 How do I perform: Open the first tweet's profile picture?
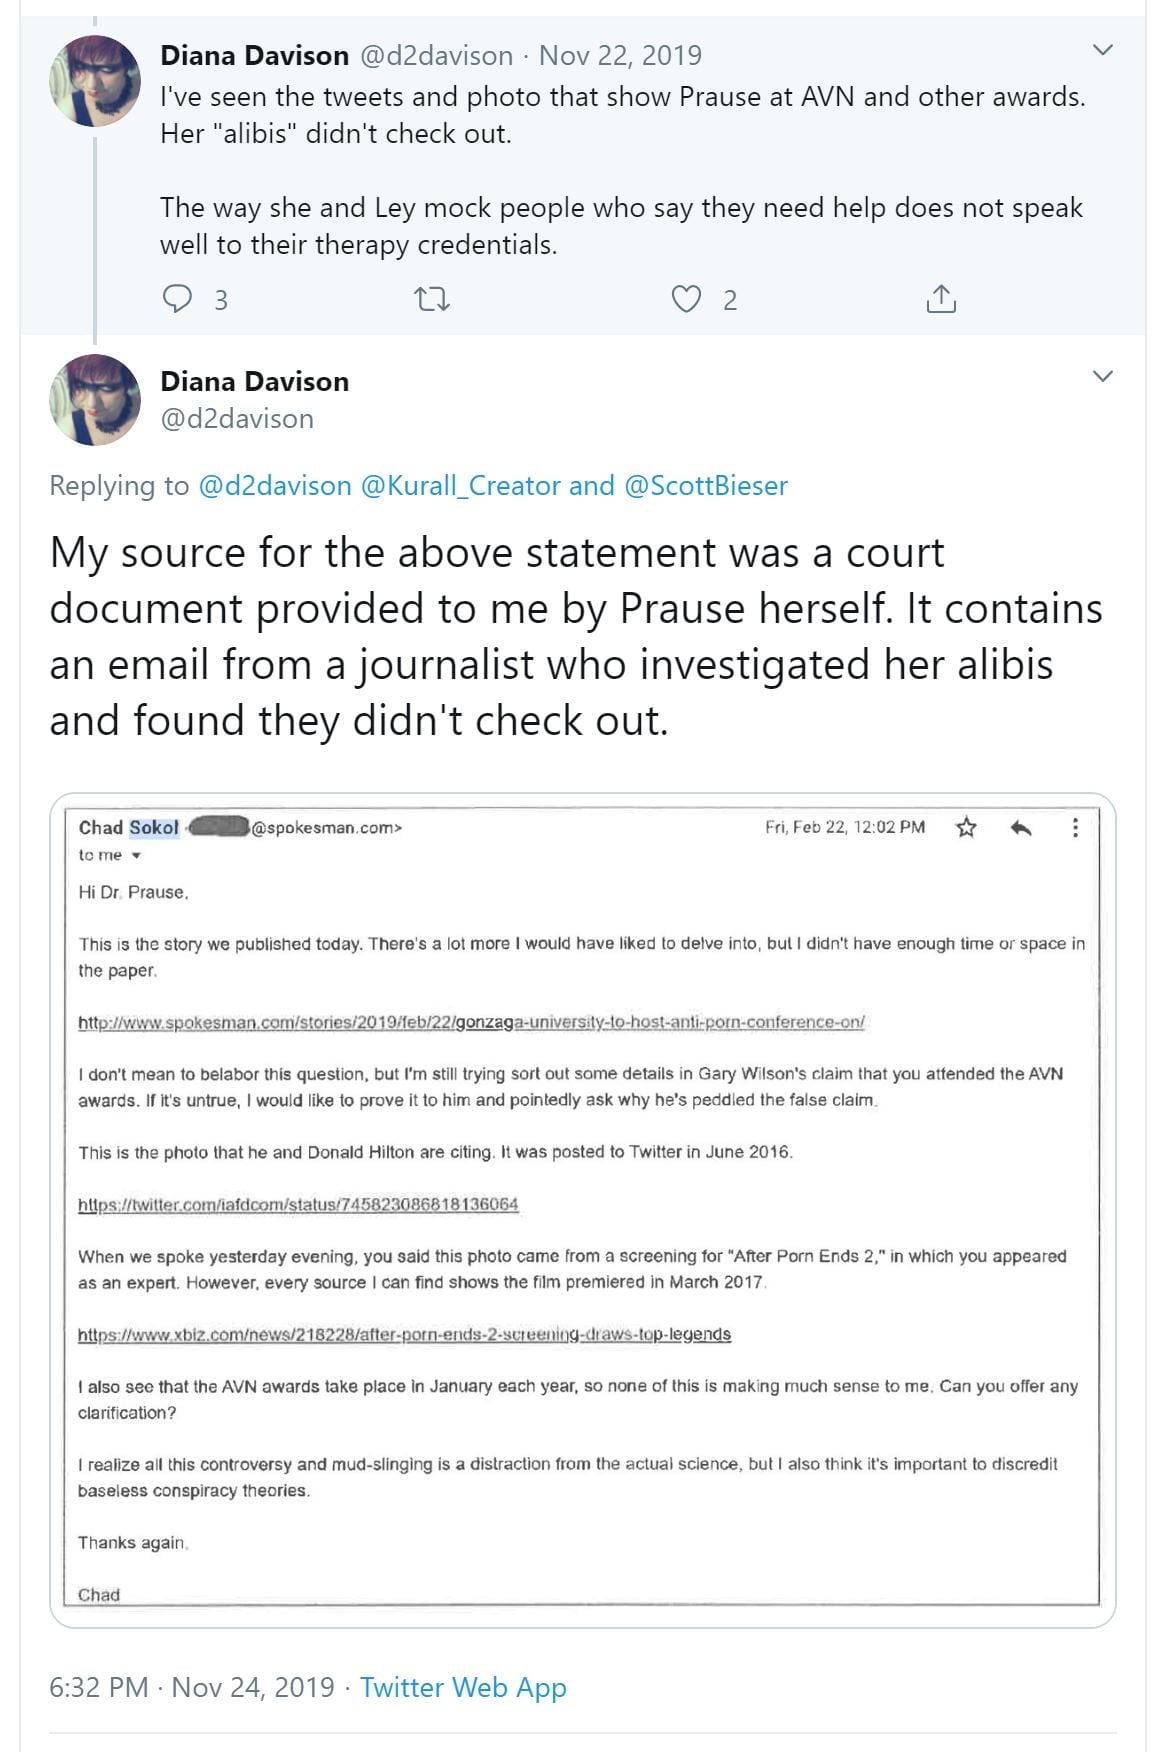click(x=95, y=81)
